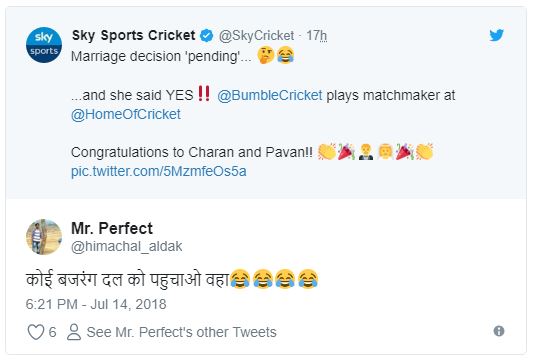Click the @himachal_aldak handle

click(126, 246)
